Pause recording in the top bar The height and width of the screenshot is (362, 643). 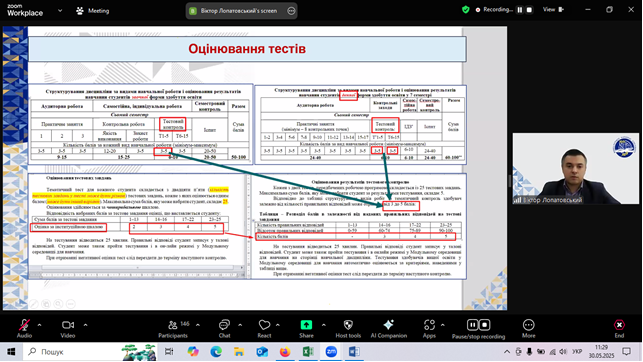point(520,10)
